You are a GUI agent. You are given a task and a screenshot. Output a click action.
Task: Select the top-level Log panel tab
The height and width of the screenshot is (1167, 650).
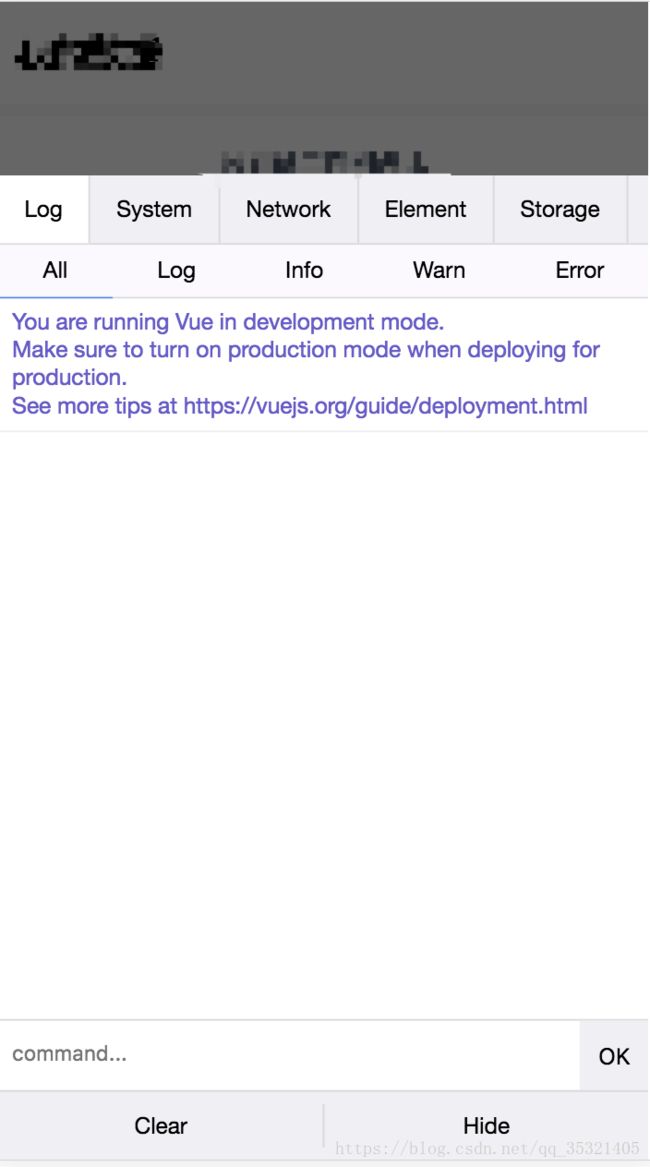[x=43, y=209]
